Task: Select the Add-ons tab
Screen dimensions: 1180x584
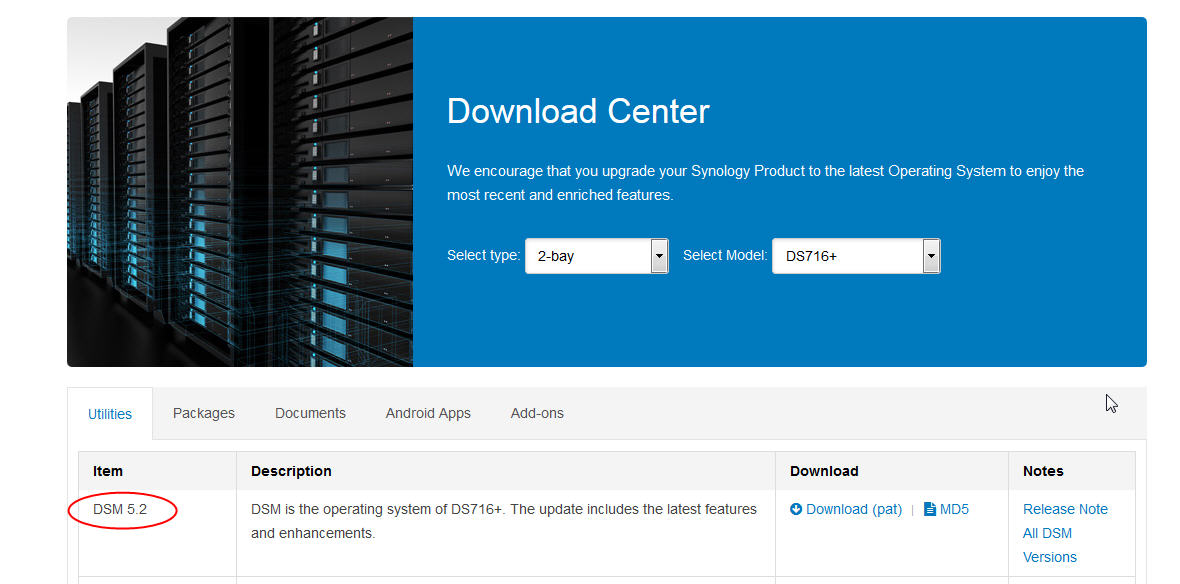Action: (x=537, y=413)
